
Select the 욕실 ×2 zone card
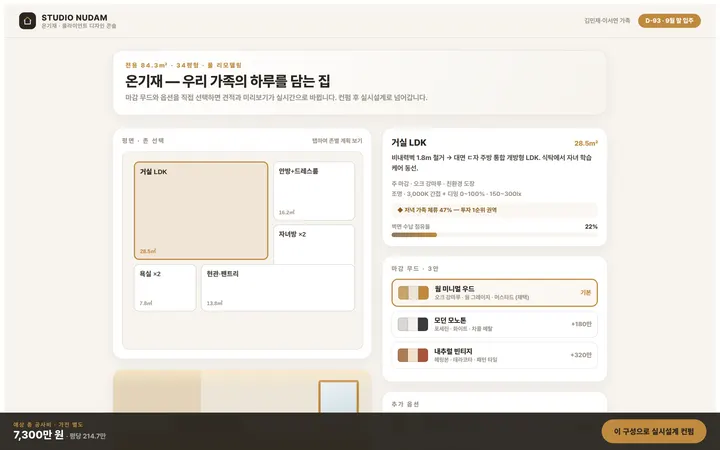(x=165, y=288)
